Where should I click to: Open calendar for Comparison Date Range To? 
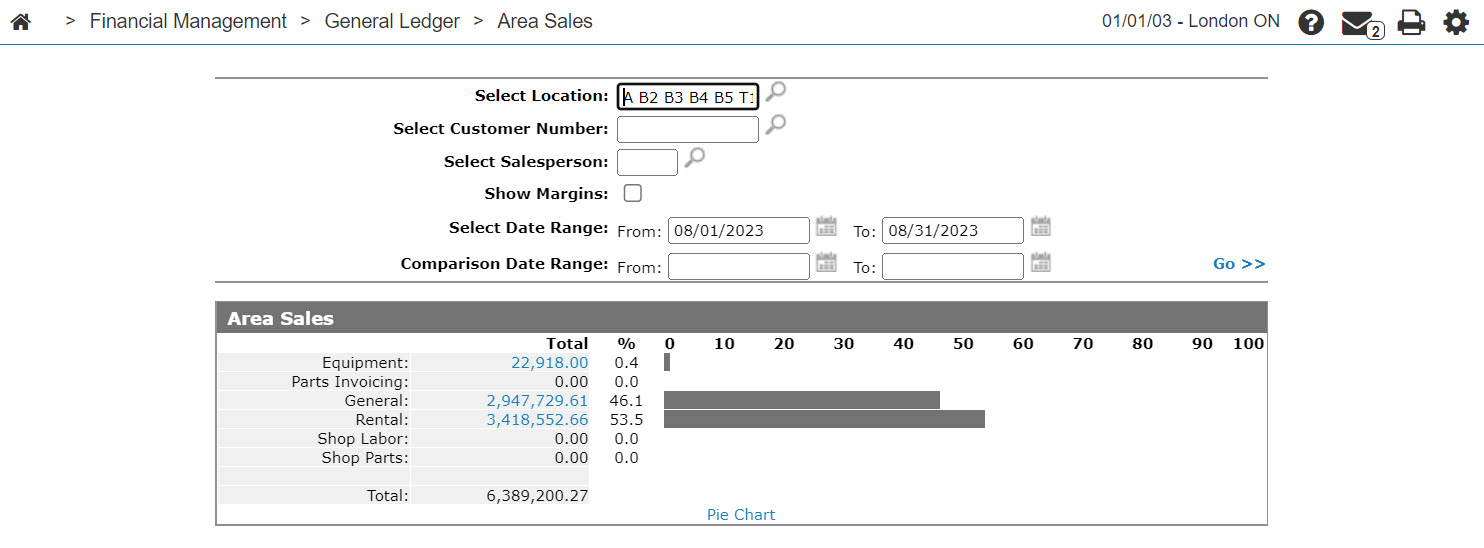(x=1040, y=262)
